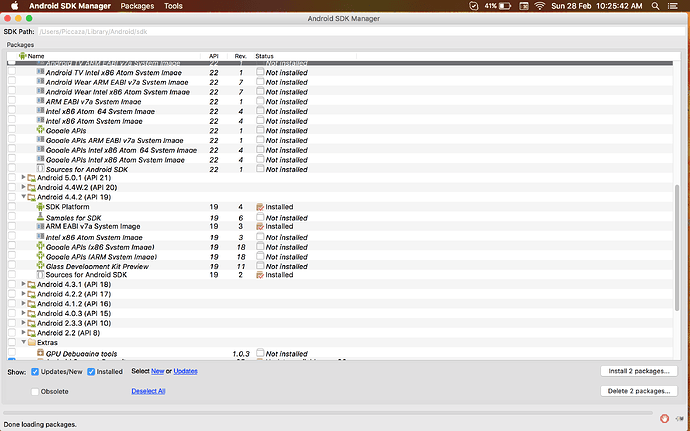Expand the Android 4.1.2 (API 16) node
Image resolution: width=690 pixels, height=431 pixels.
point(23,303)
